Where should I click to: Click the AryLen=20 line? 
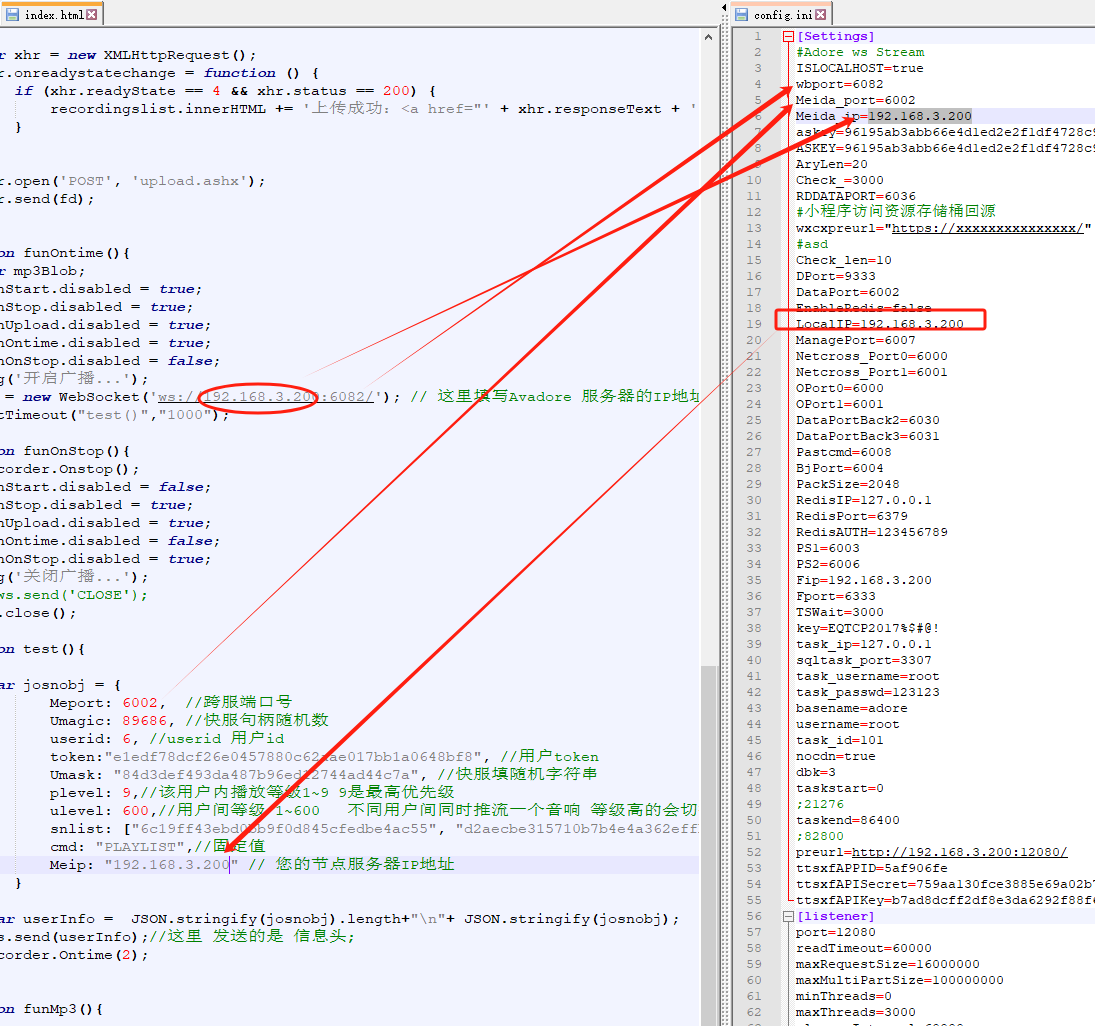pos(831,164)
